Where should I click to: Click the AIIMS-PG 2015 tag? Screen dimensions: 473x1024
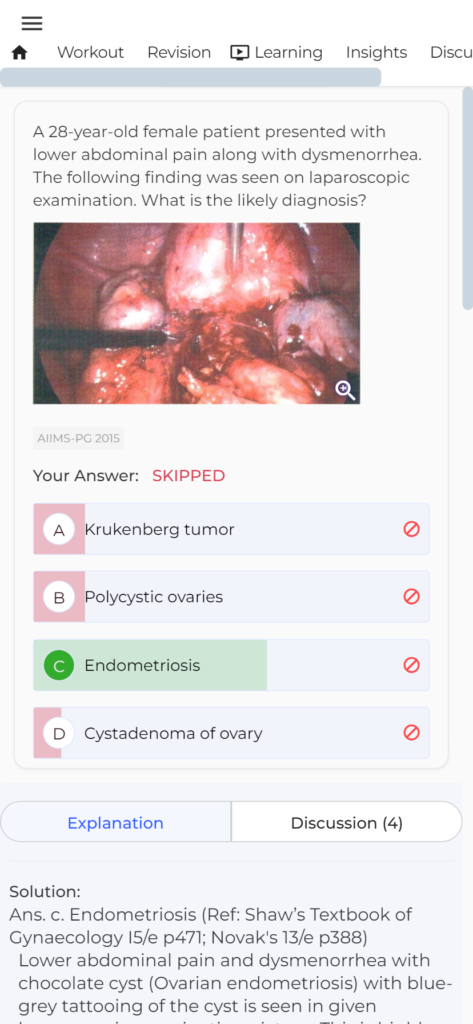pos(78,438)
